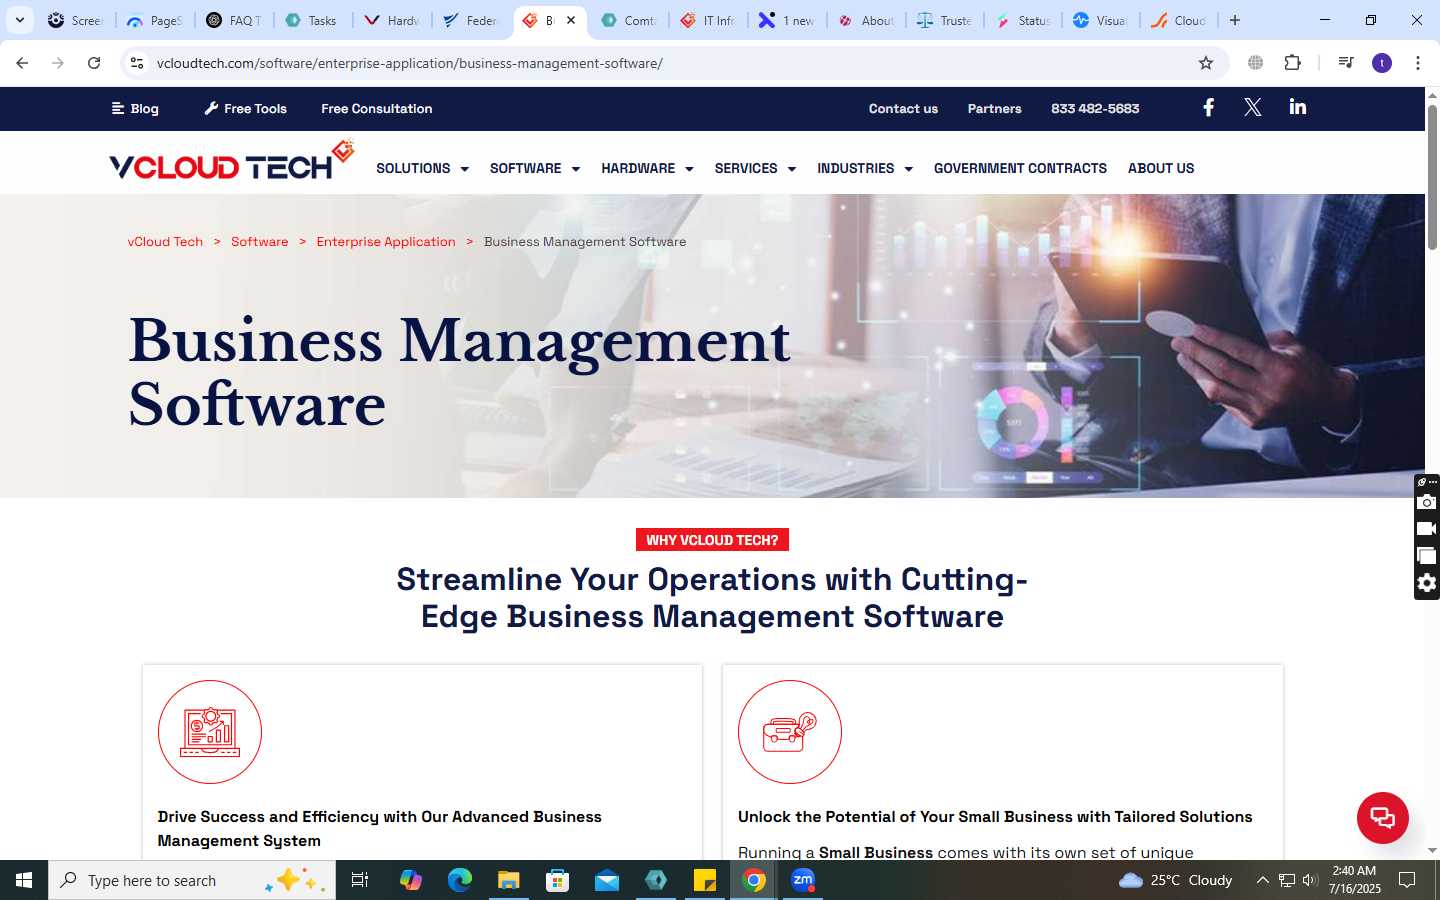Click the toolbox icon in small business card
The height and width of the screenshot is (900, 1440).
coord(790,732)
